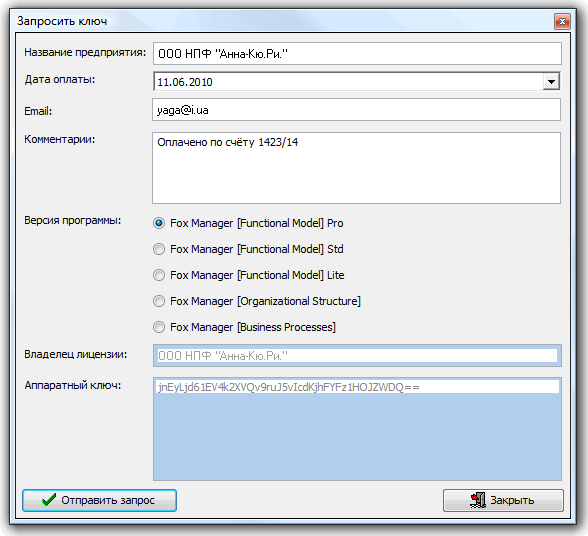
Task: Focus the Email field with yaga@i.ua
Action: click(x=357, y=110)
